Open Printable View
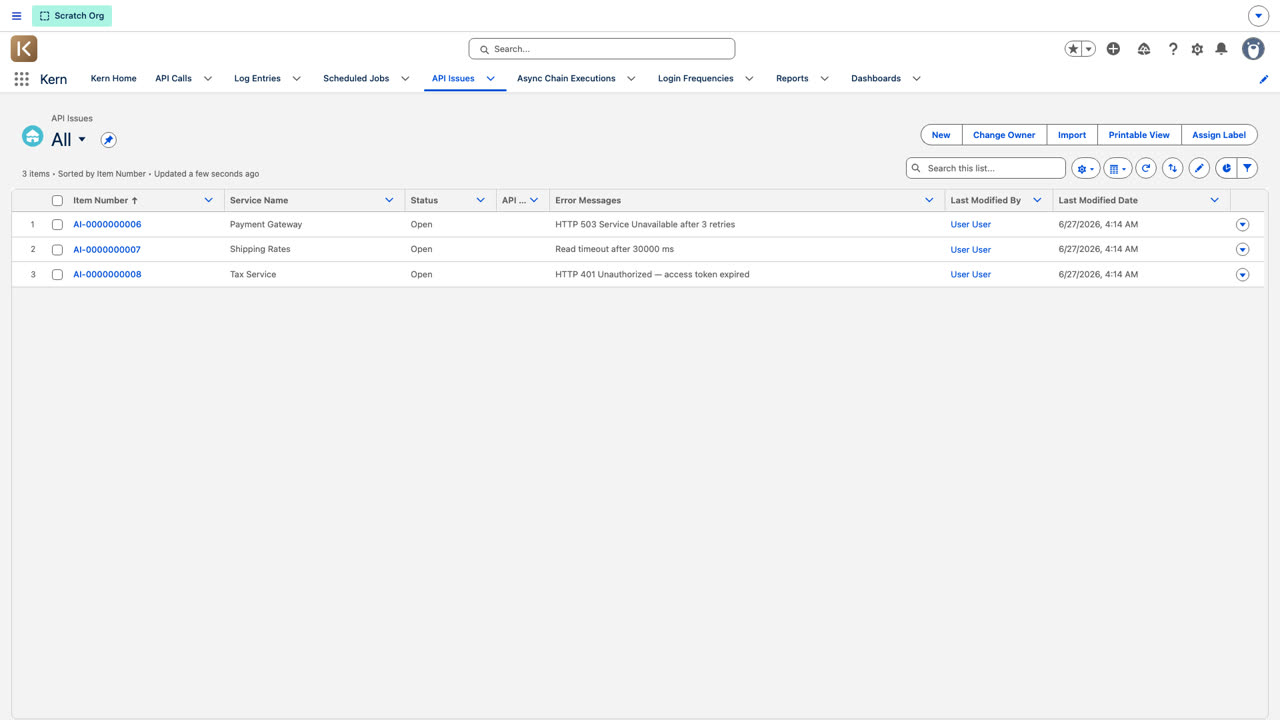Image resolution: width=1280 pixels, height=720 pixels. pyautogui.click(x=1139, y=135)
